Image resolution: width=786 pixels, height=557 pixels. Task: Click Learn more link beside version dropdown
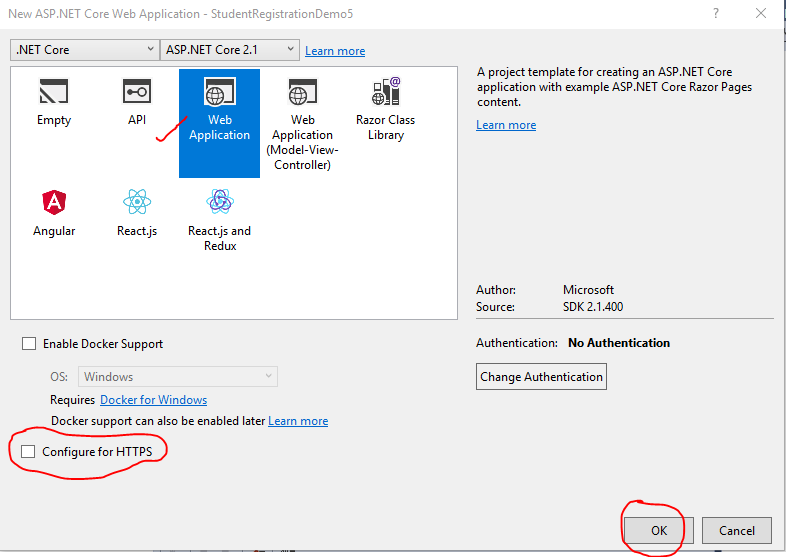pos(335,51)
